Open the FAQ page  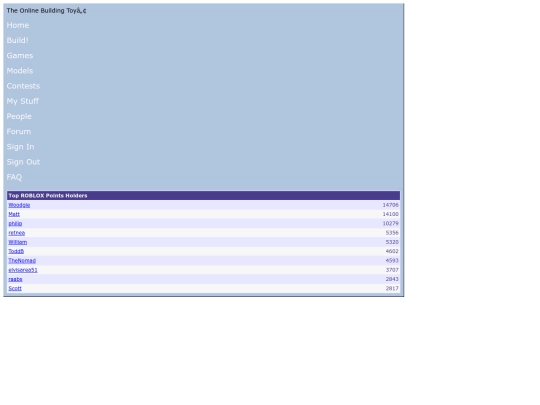point(14,177)
